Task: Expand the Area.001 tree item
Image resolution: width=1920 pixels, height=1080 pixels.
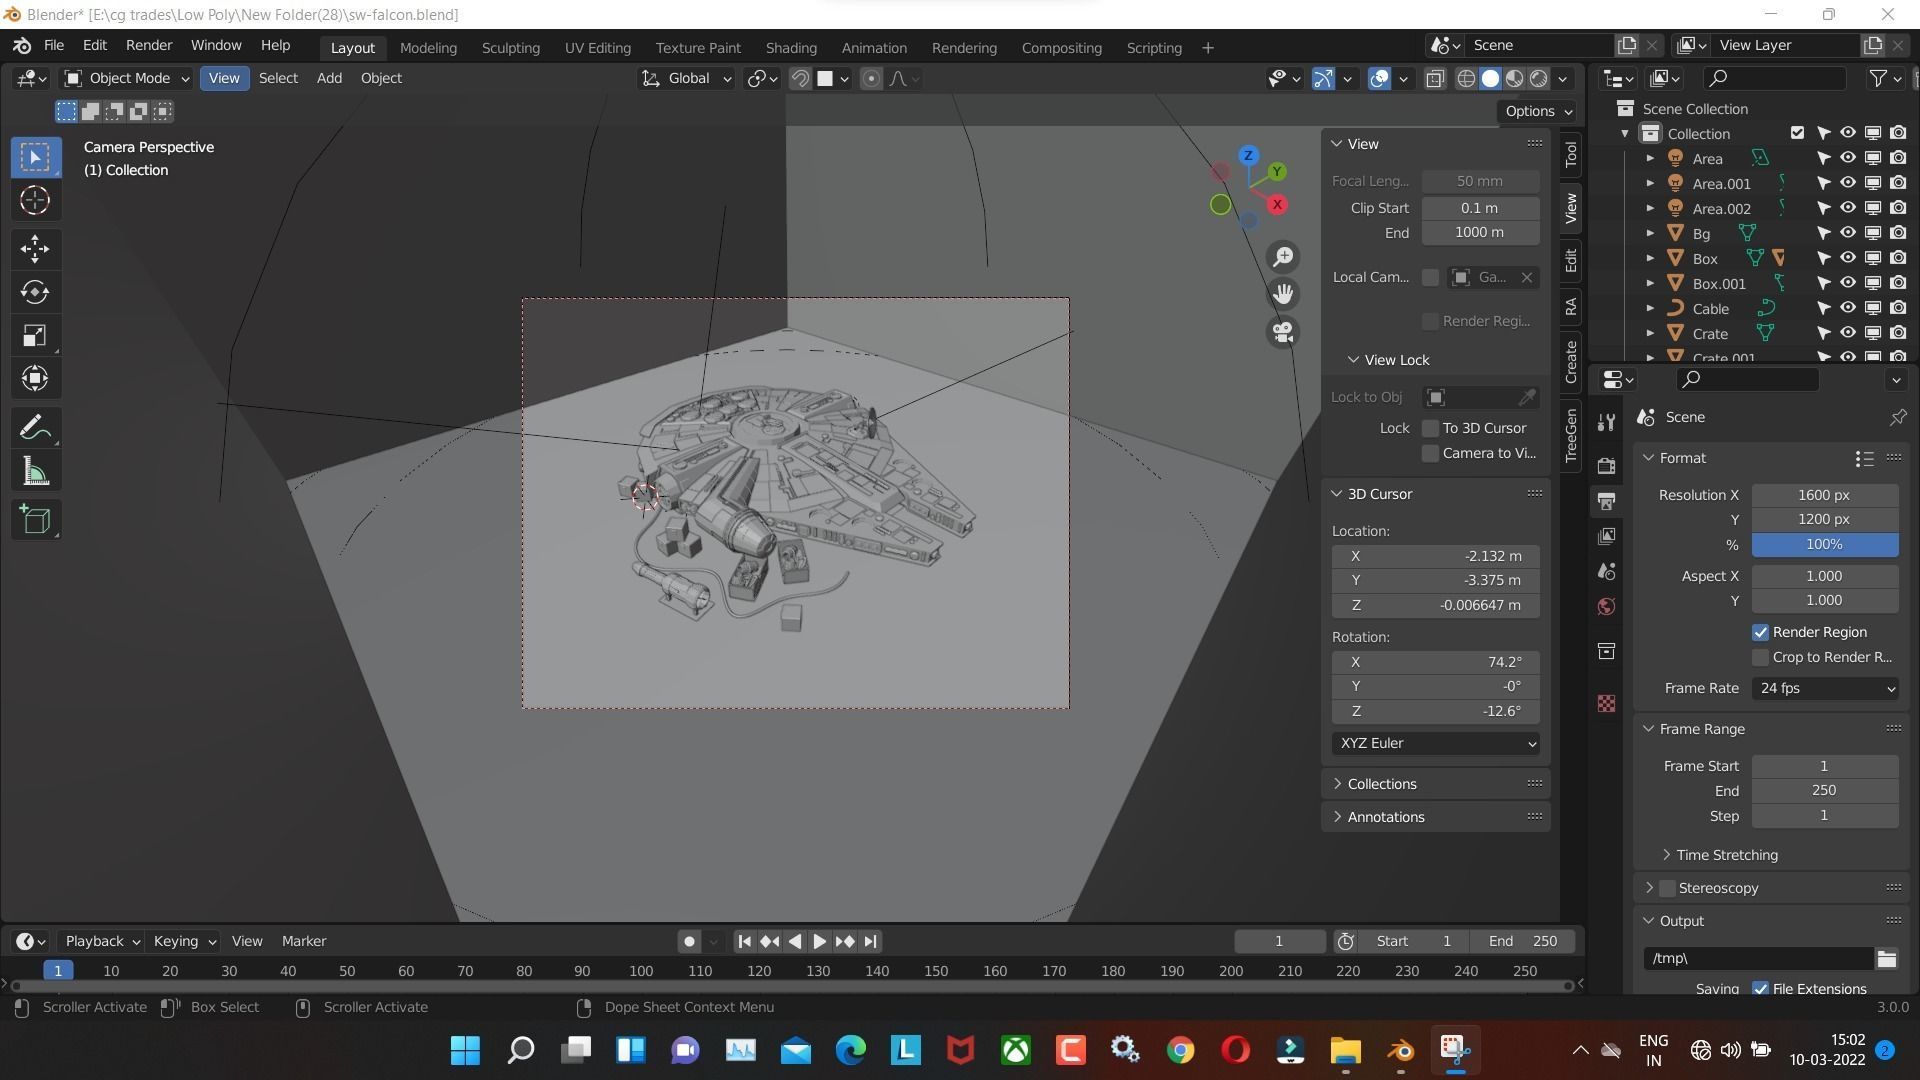Action: coord(1650,183)
